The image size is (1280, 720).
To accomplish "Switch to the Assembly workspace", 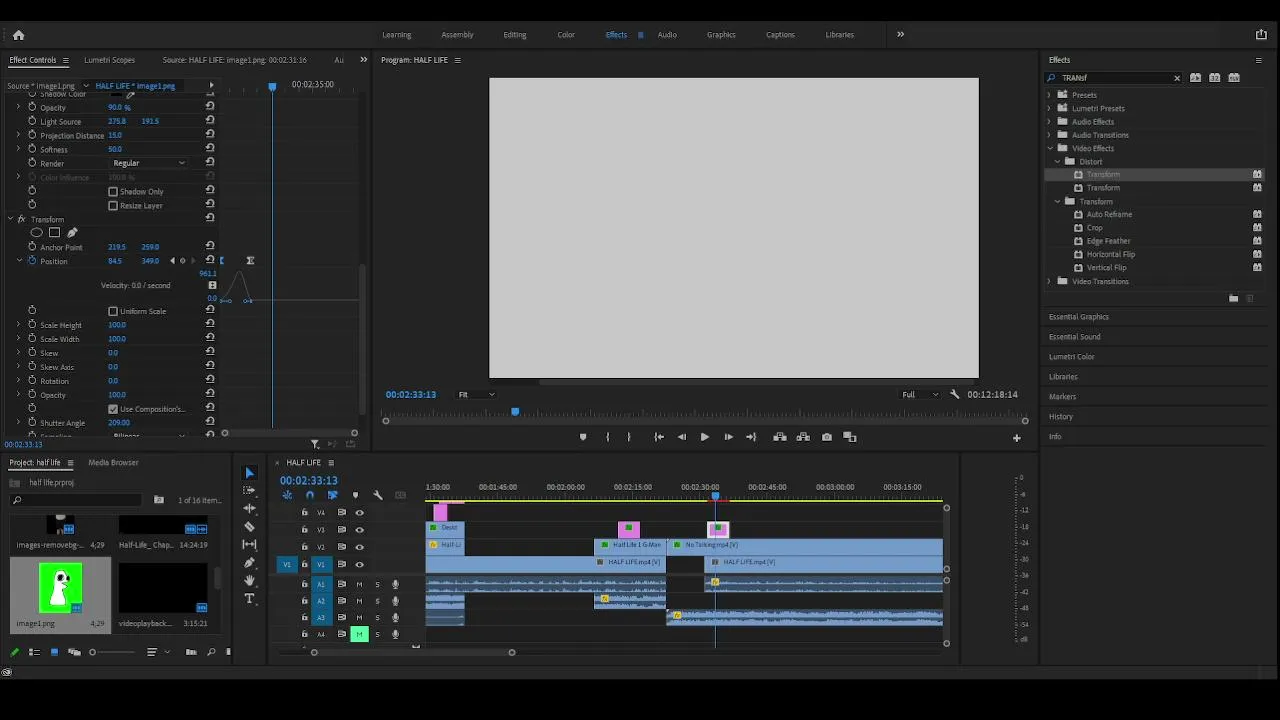I will [457, 35].
